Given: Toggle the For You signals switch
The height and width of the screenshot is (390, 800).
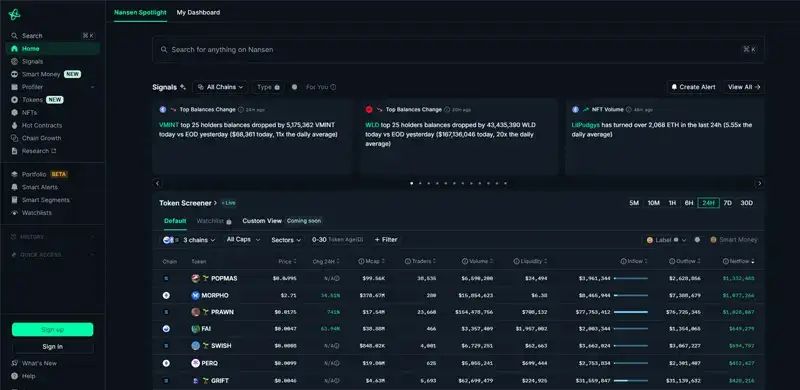Looking at the screenshot, I should pos(294,87).
